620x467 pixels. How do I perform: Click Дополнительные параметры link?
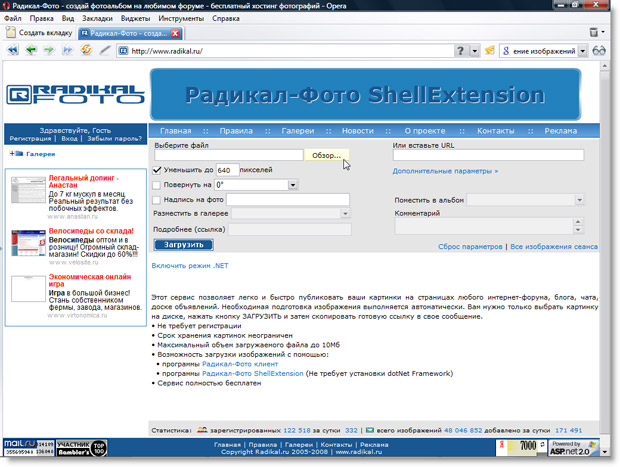tap(445, 171)
